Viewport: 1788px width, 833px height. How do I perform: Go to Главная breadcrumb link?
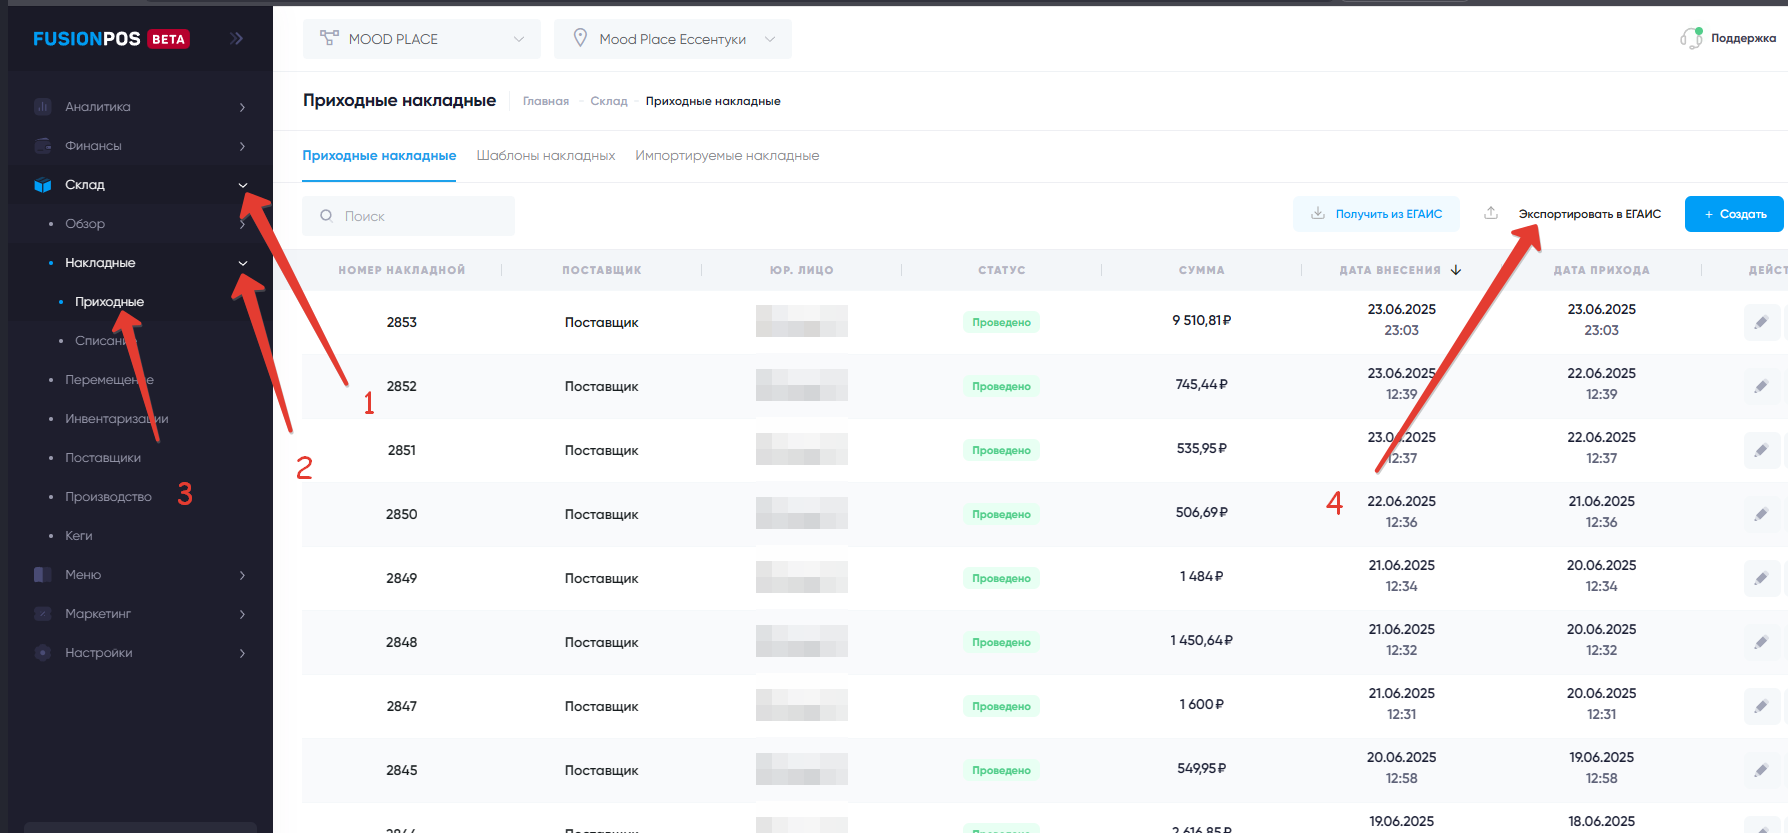coord(546,101)
